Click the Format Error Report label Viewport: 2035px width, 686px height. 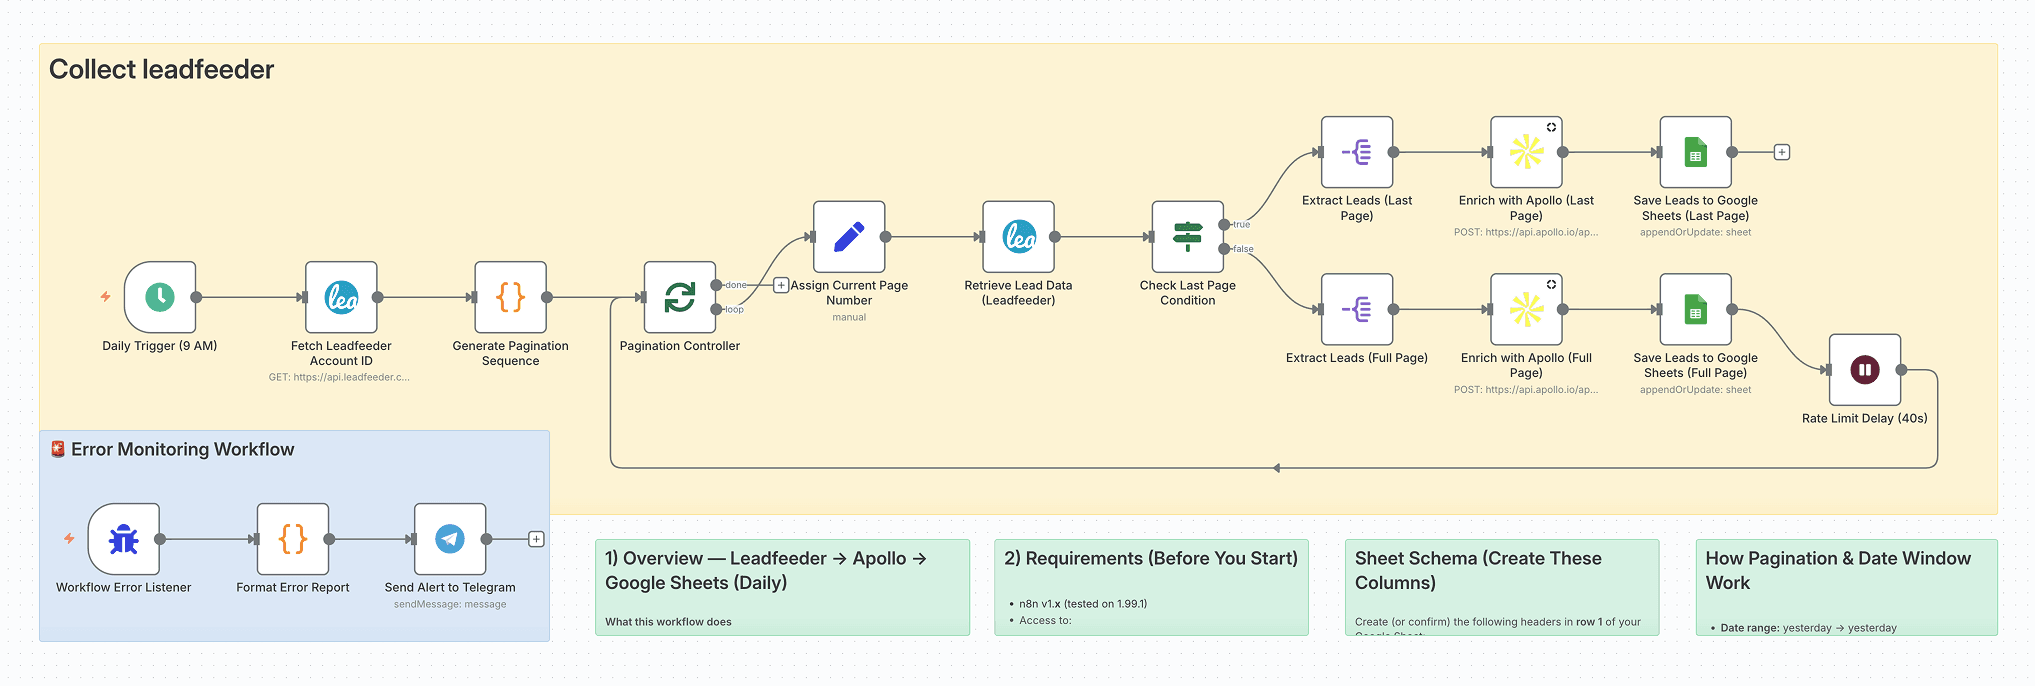[293, 588]
